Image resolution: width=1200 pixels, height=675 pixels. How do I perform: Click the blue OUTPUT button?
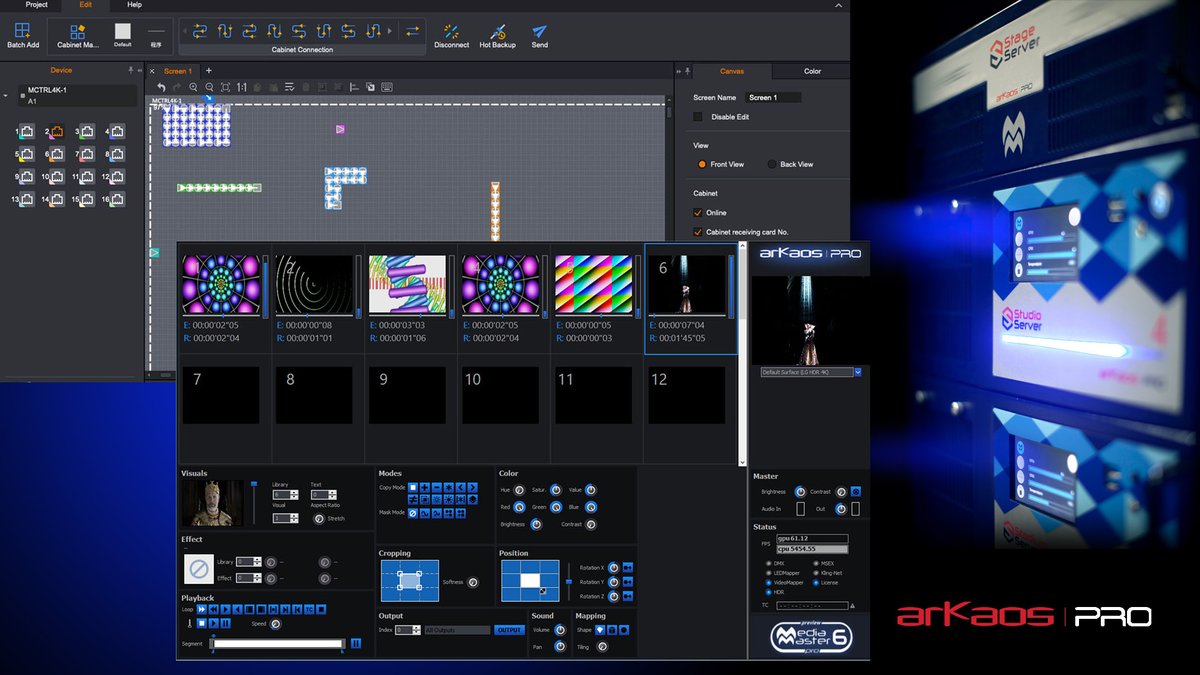tap(510, 630)
